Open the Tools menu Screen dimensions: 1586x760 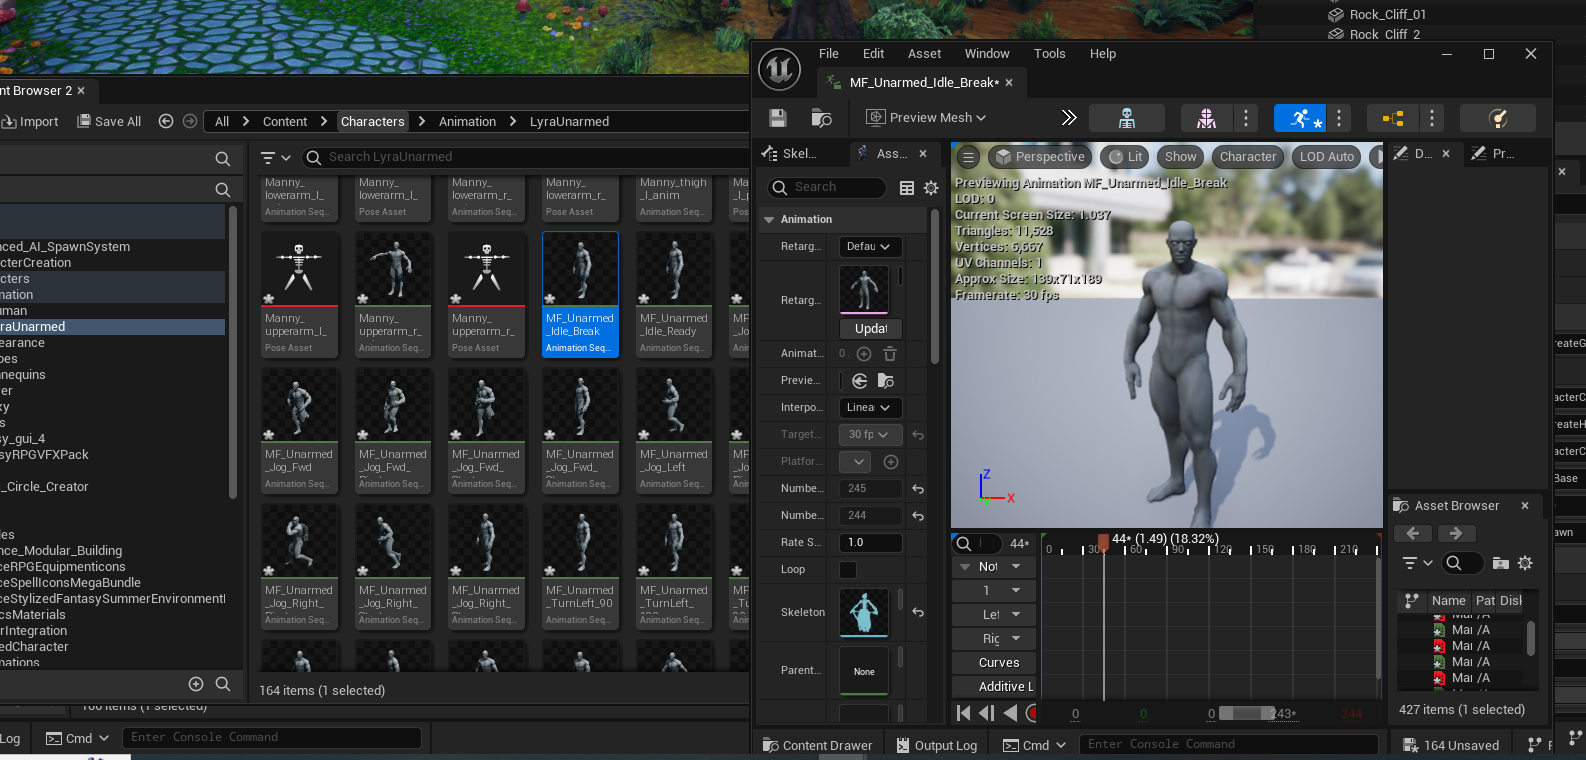click(1050, 54)
